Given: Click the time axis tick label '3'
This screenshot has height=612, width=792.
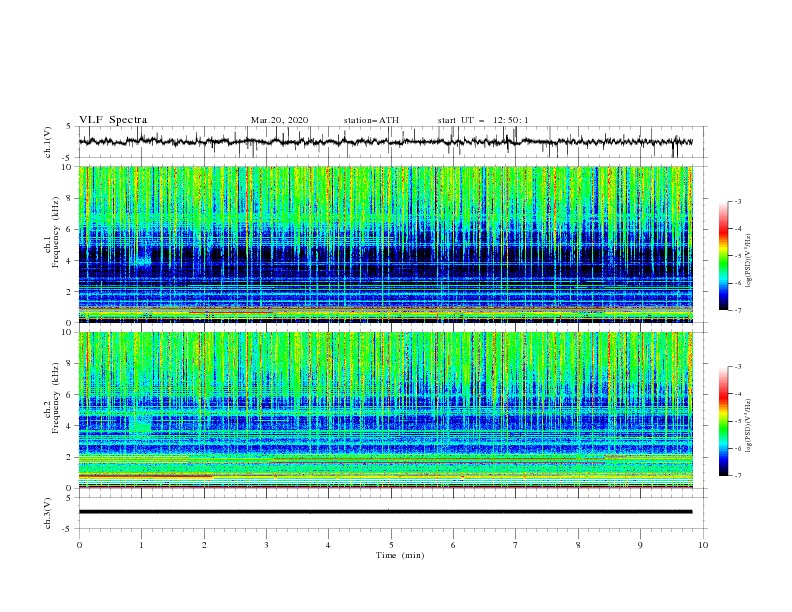Looking at the screenshot, I should (266, 545).
